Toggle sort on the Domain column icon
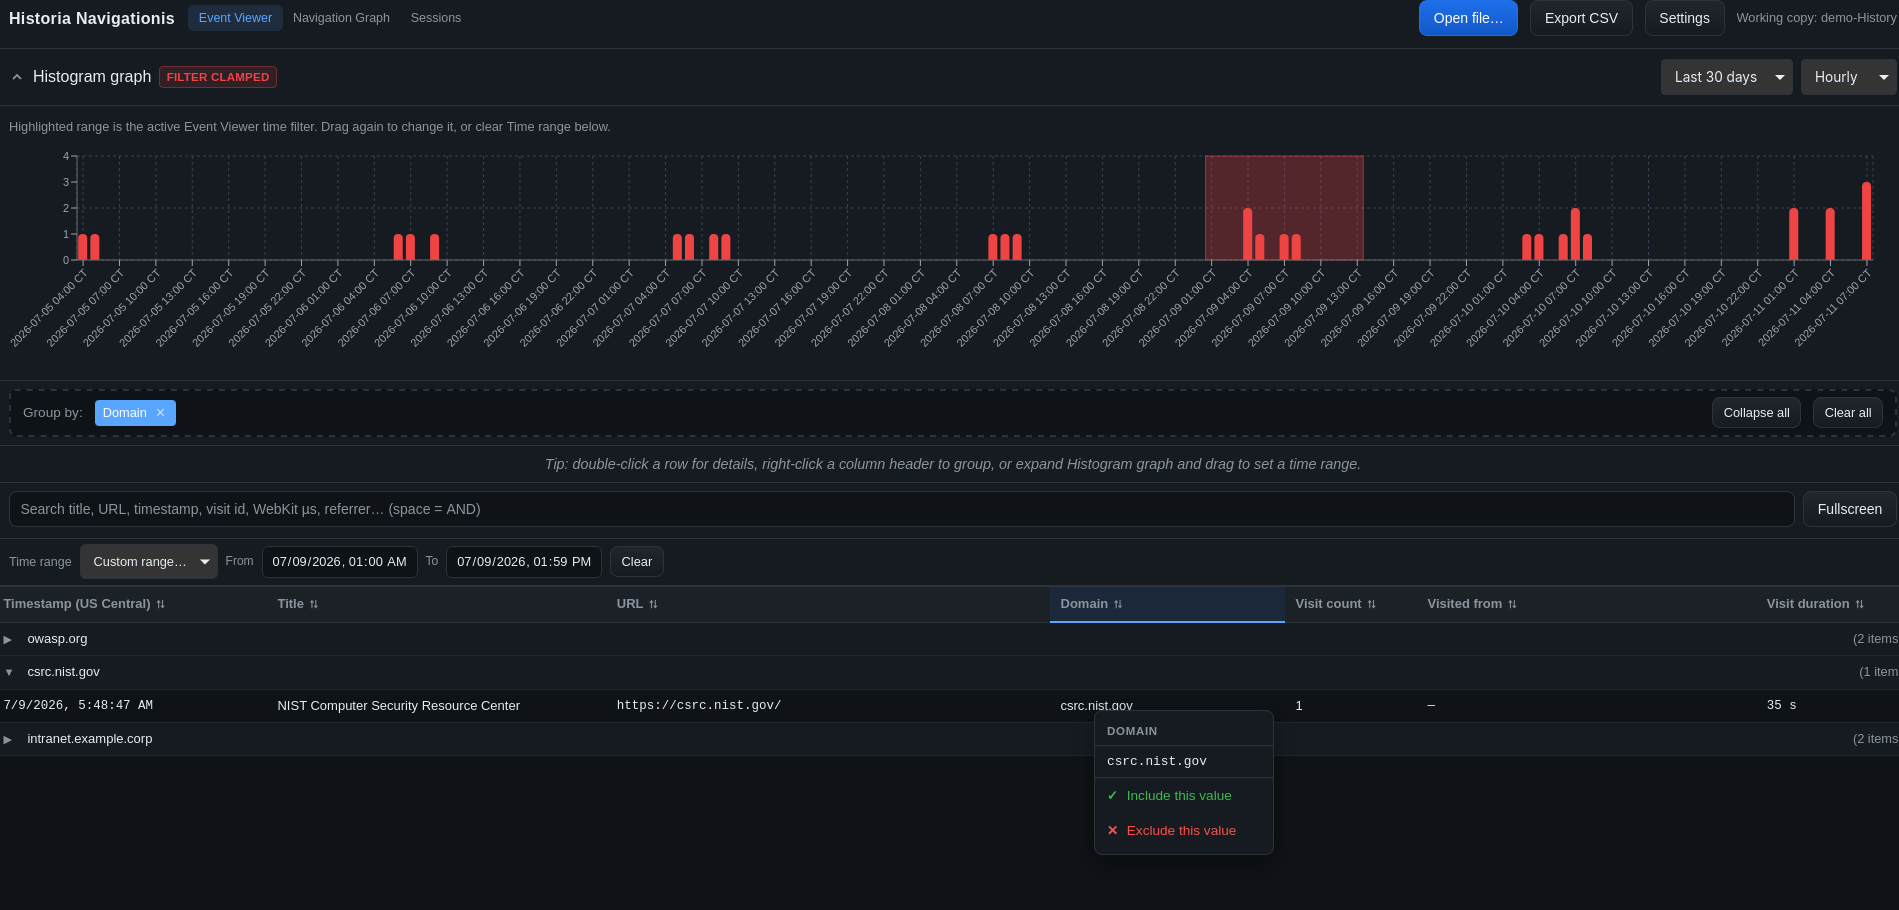 (1118, 604)
